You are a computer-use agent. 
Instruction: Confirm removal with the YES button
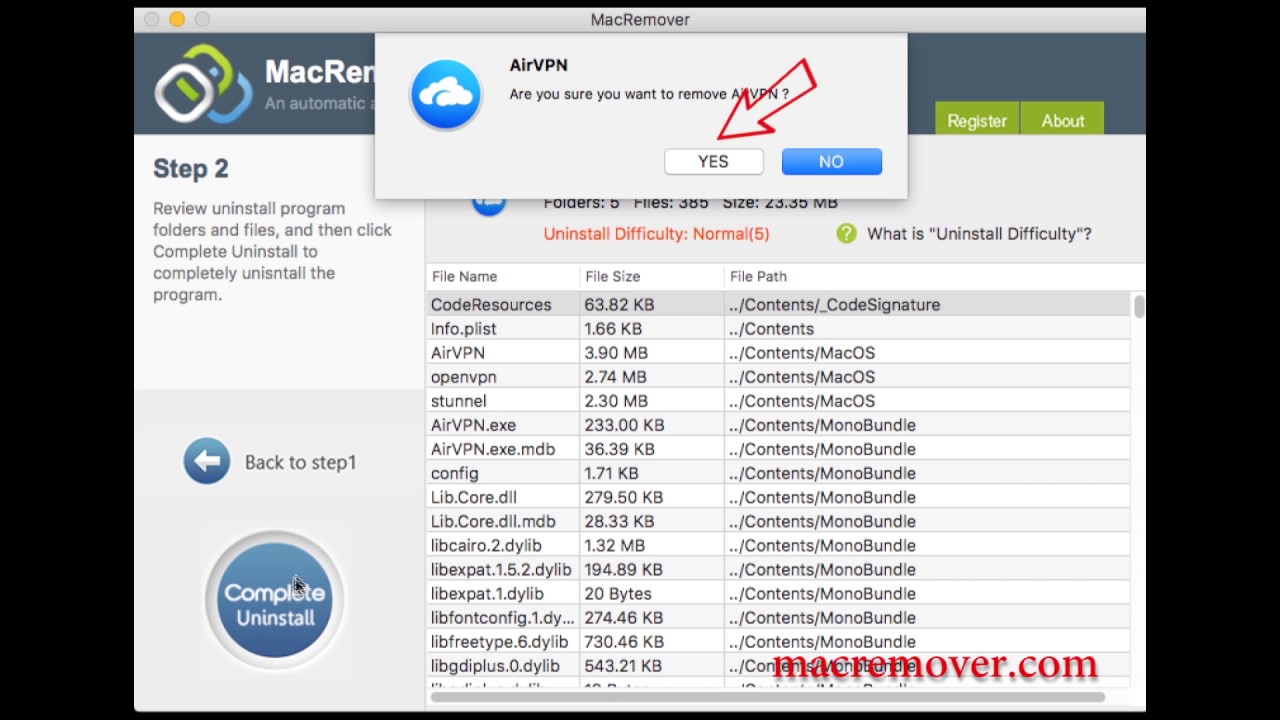pos(713,161)
